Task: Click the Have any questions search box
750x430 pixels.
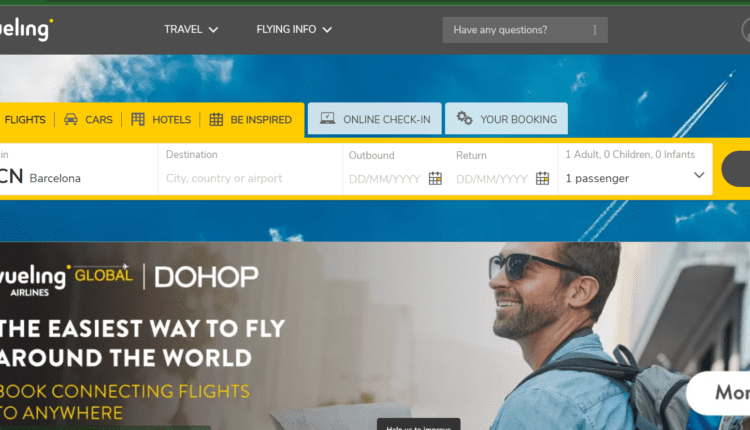Action: (525, 30)
